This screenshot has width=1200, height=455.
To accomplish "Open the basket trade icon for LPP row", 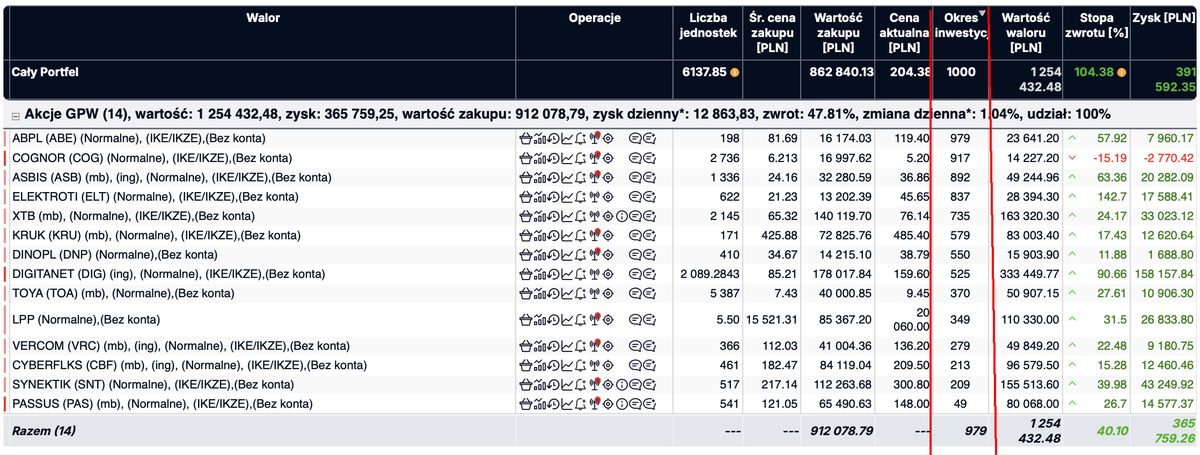I will coord(526,319).
